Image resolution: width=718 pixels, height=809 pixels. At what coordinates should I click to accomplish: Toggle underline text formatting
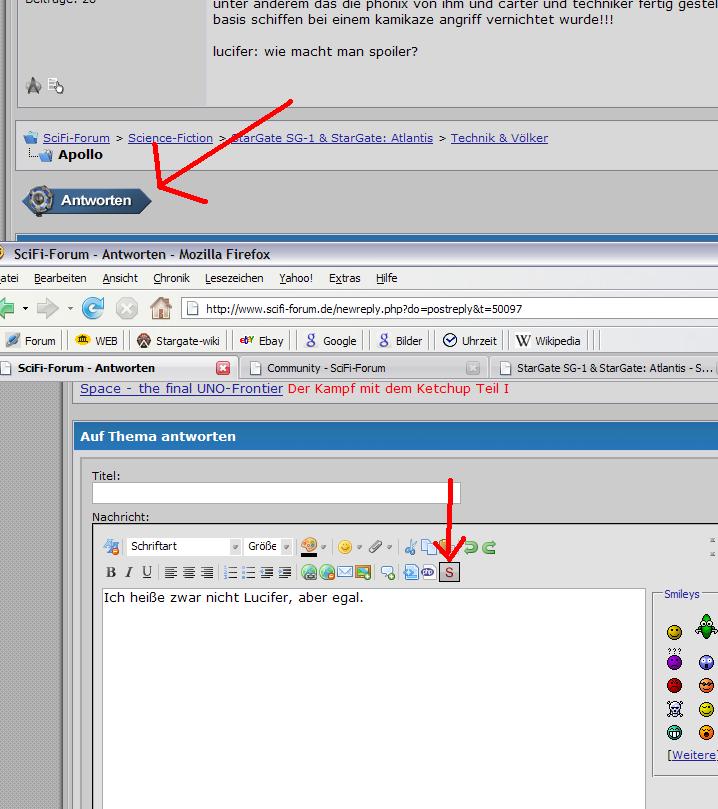147,573
